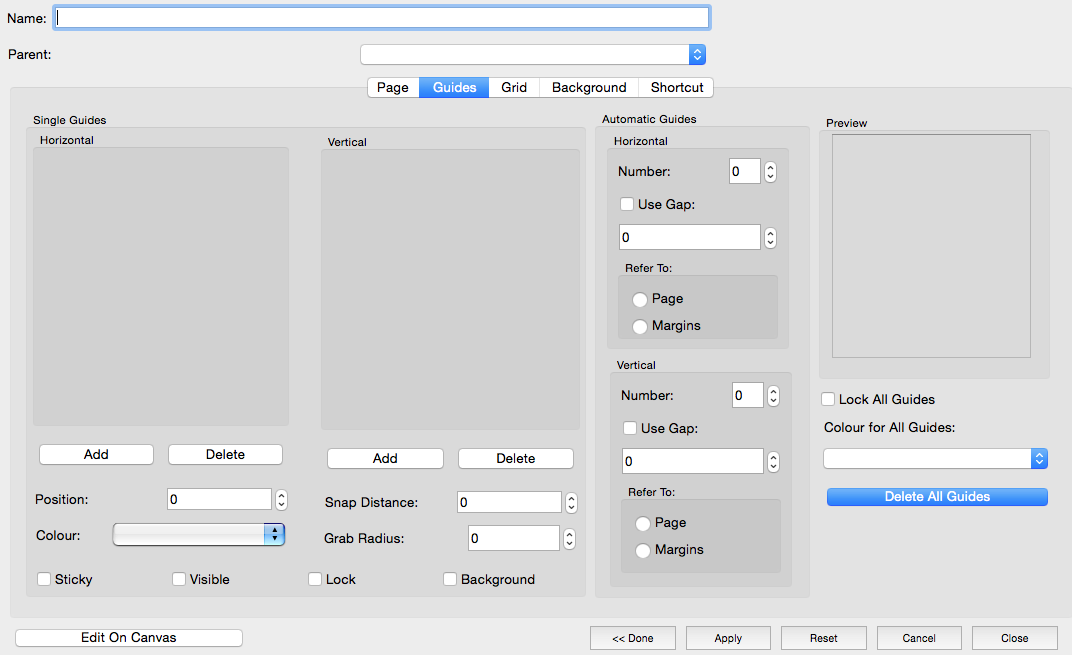Check Lock All Guides
The height and width of the screenshot is (655, 1072).
pos(828,399)
